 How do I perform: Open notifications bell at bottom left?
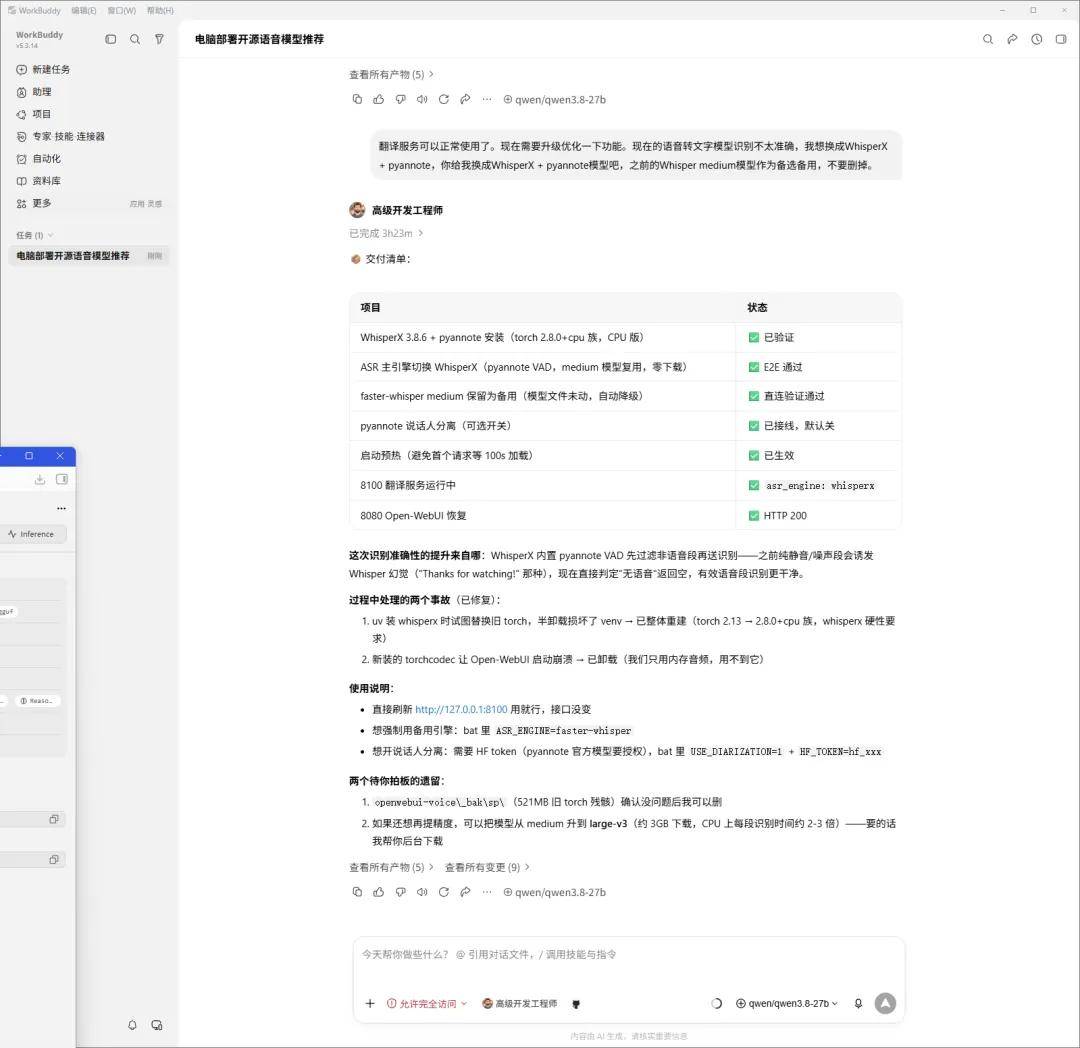tap(132, 1025)
